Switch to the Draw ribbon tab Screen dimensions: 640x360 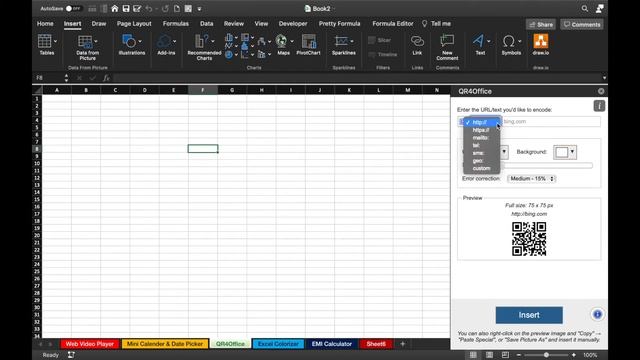[x=99, y=24]
